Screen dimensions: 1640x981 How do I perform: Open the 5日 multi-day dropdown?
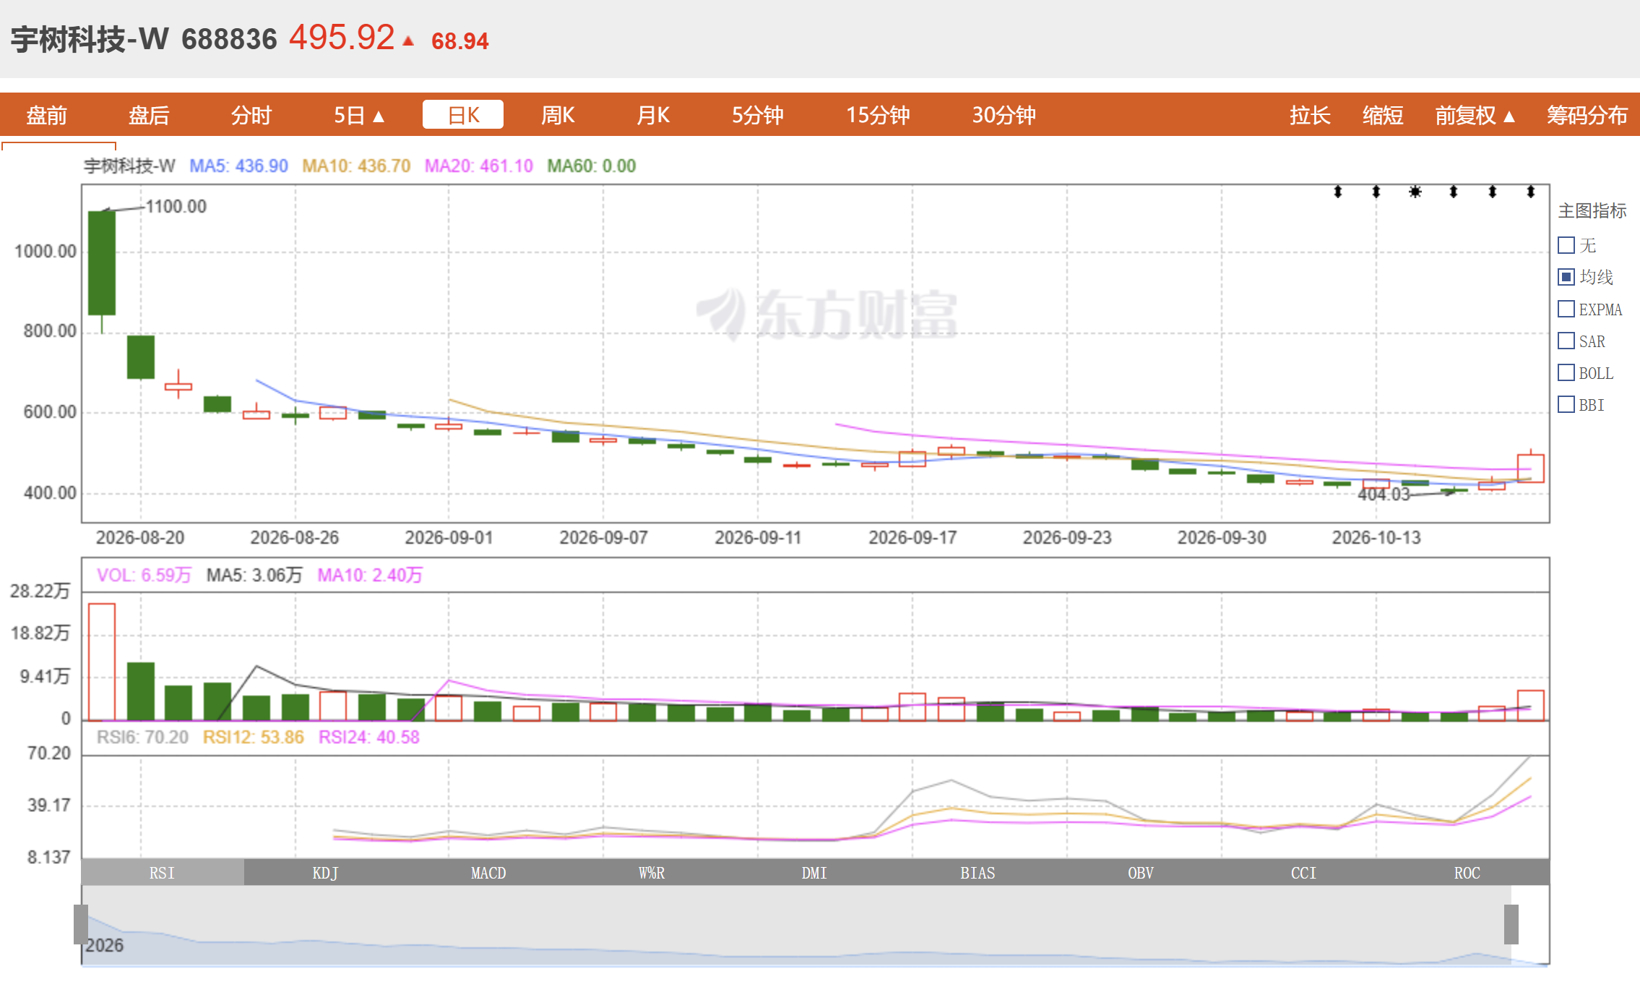[359, 115]
